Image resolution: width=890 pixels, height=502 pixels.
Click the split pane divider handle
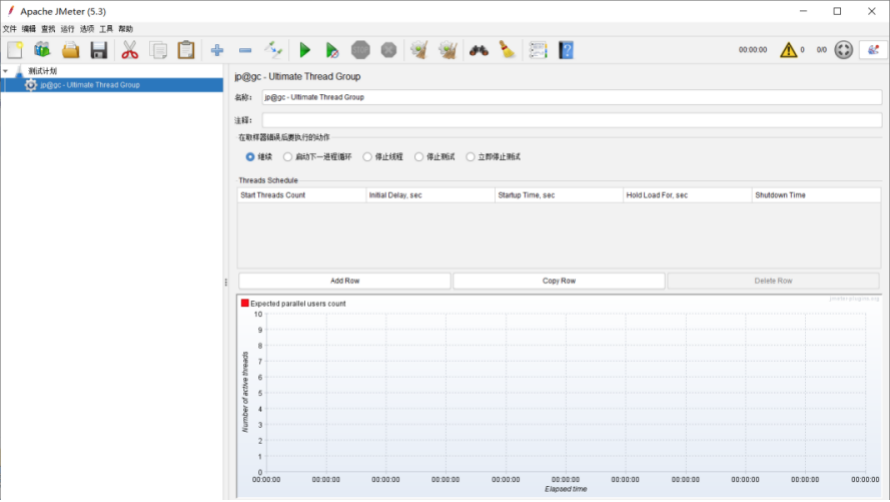[x=226, y=282]
